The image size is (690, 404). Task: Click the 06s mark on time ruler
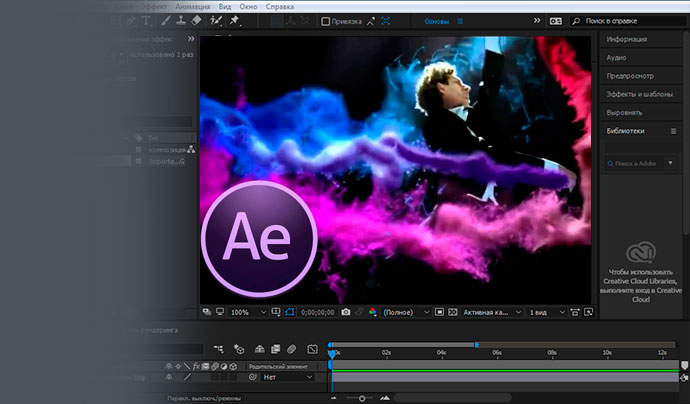tap(497, 353)
